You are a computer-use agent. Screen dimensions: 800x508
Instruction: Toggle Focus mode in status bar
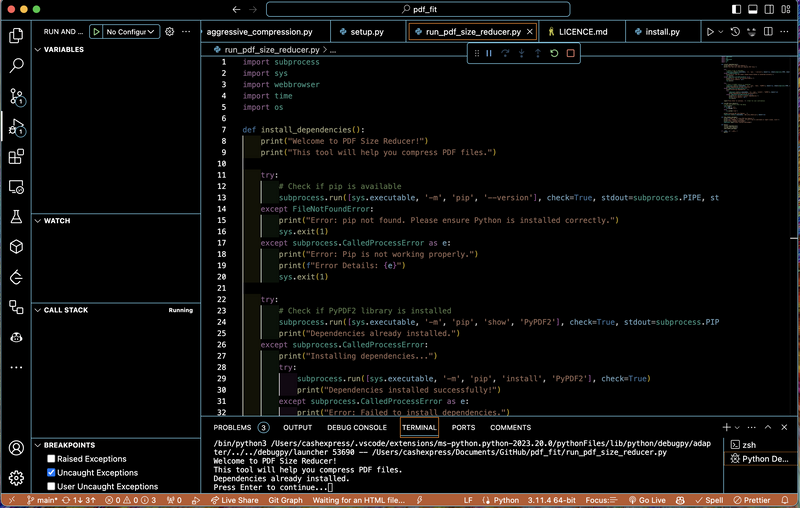pyautogui.click(x=602, y=500)
